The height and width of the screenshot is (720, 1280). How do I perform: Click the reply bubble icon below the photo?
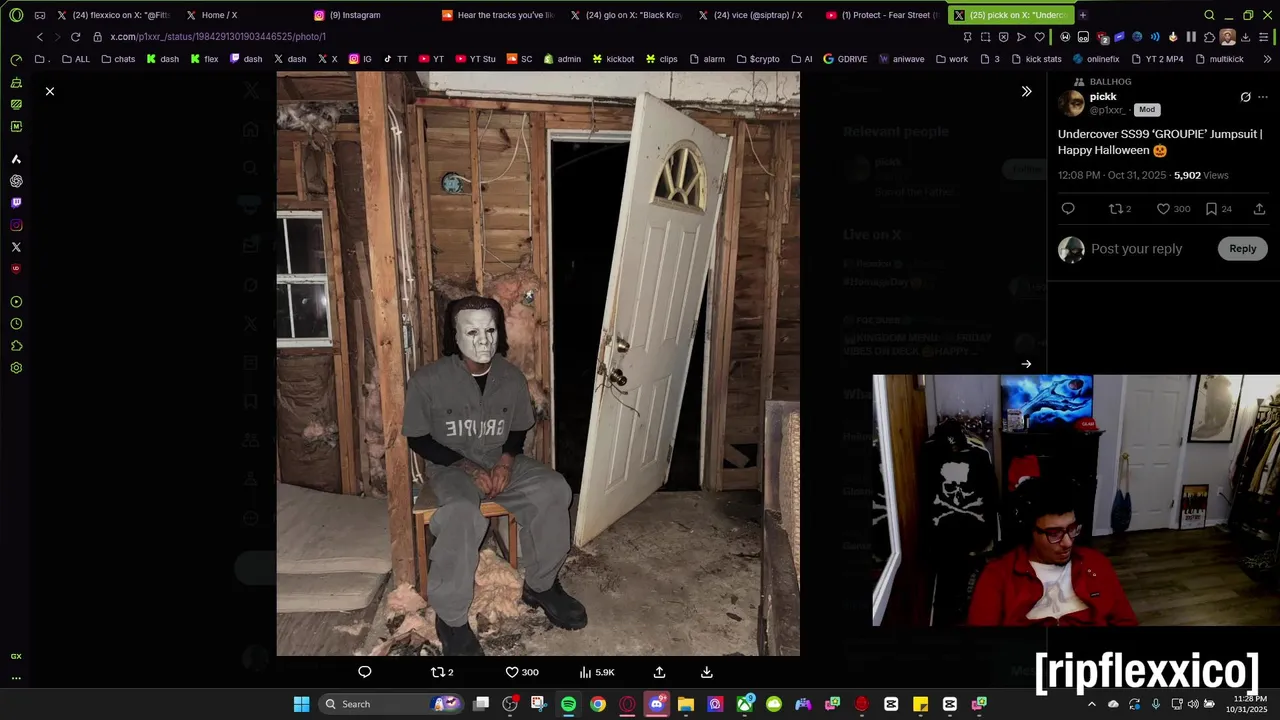click(x=365, y=672)
